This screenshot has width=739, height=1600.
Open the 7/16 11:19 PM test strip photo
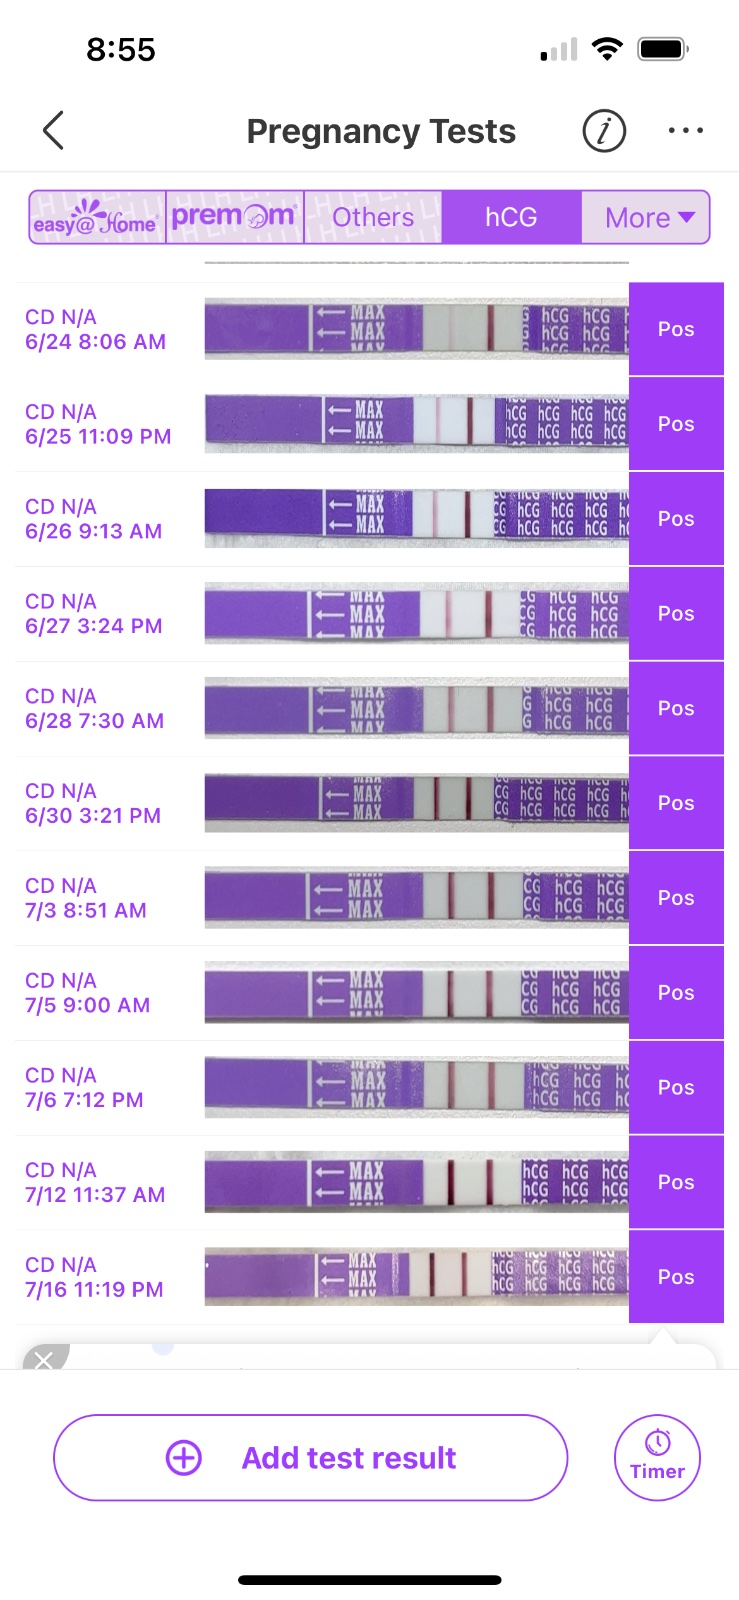click(x=416, y=1277)
